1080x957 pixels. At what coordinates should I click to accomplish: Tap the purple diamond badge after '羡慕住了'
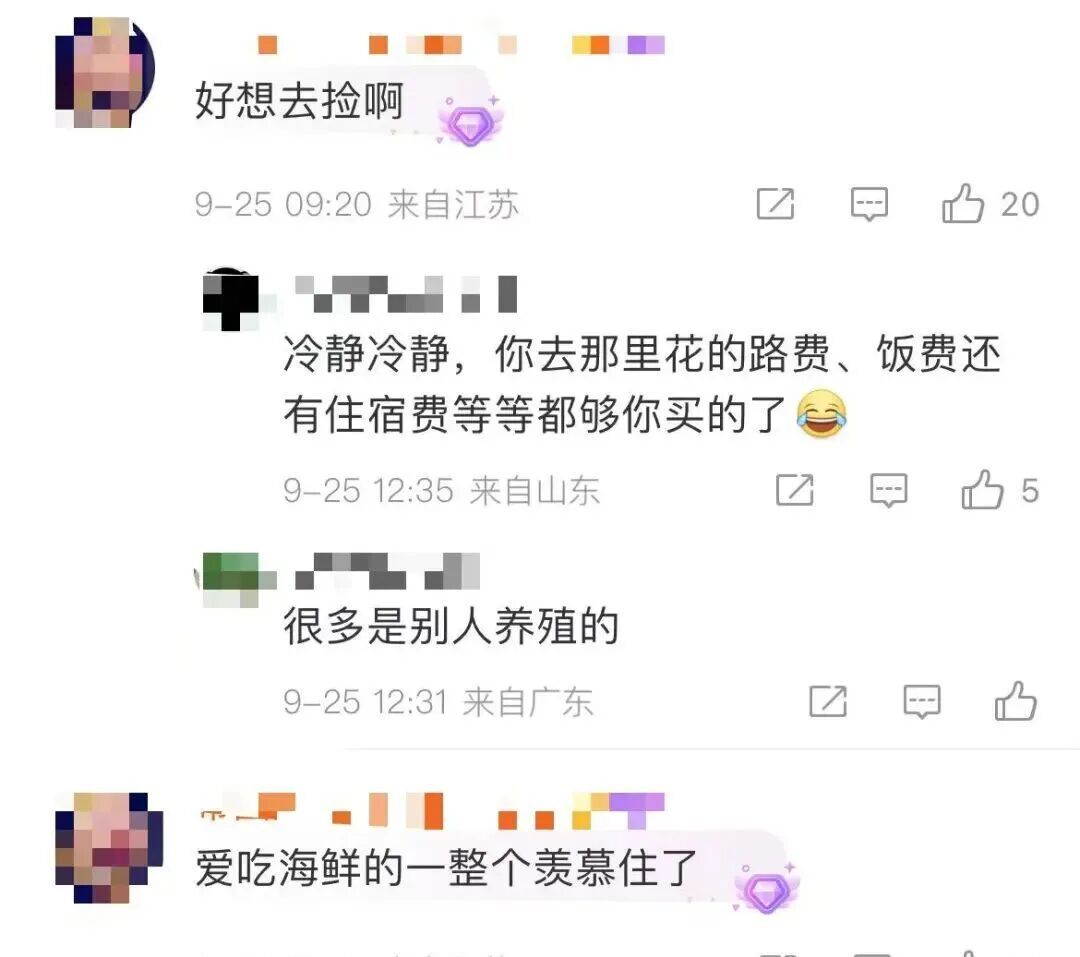tap(766, 889)
